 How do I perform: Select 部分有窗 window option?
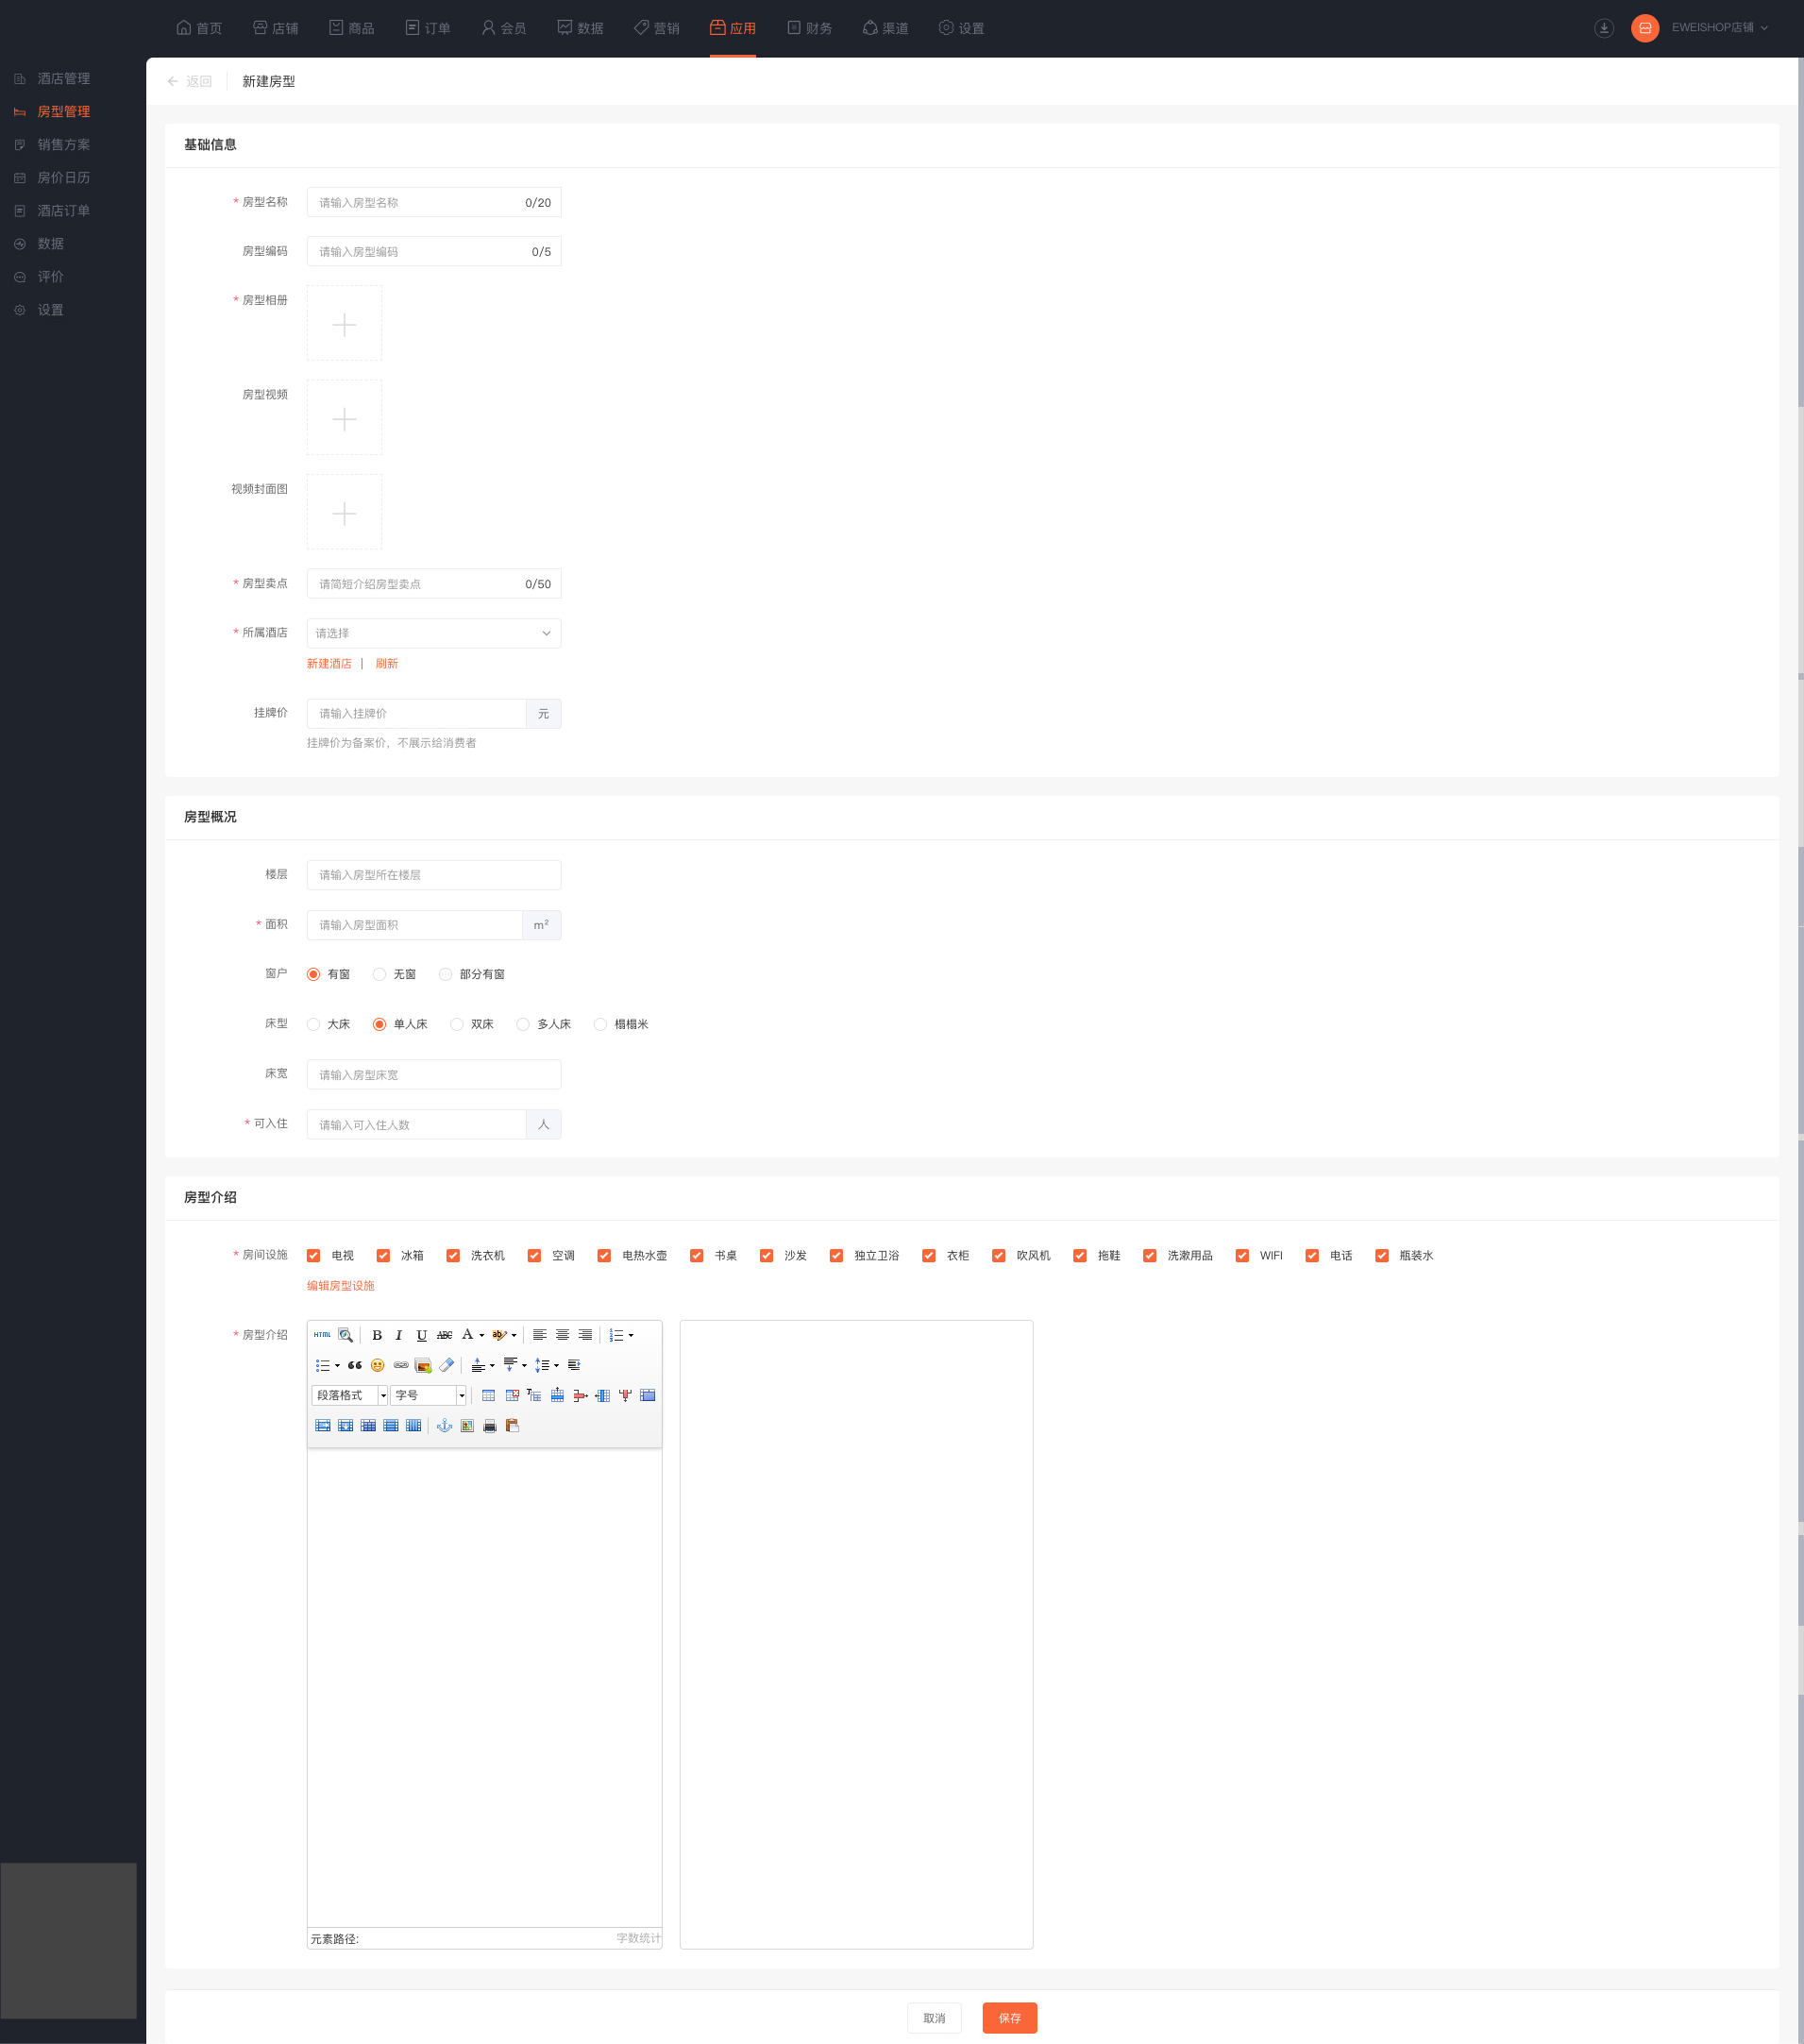point(472,974)
